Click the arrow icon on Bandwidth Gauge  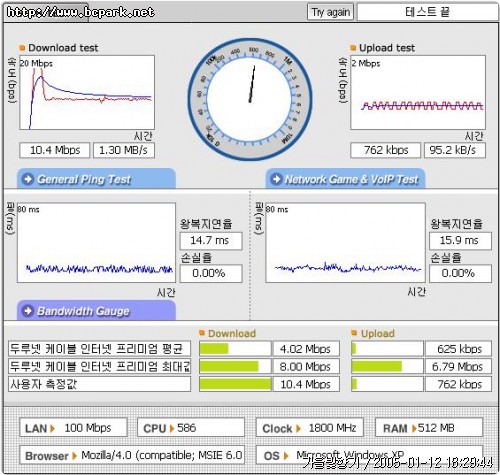[x=28, y=311]
